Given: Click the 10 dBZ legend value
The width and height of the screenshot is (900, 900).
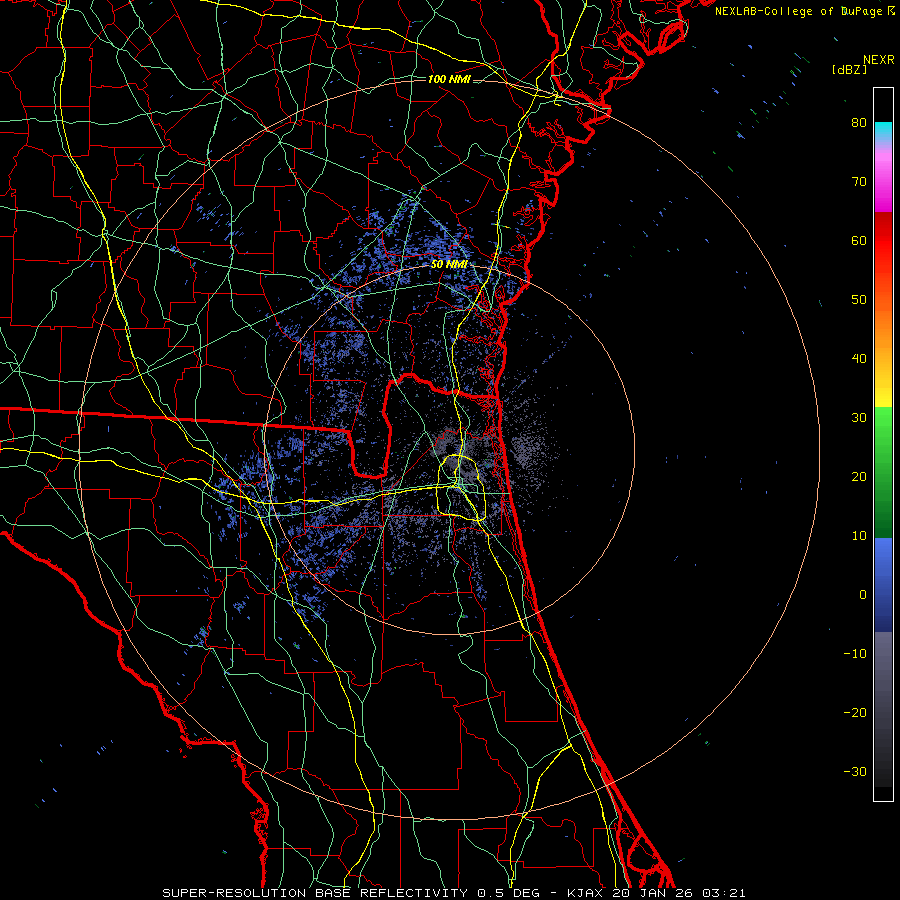Looking at the screenshot, I should tap(859, 536).
